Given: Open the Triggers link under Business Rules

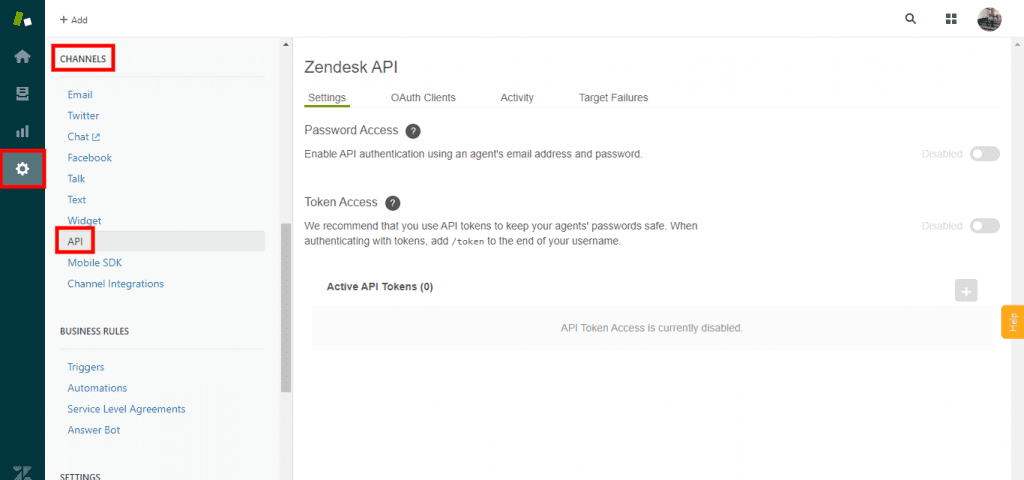Looking at the screenshot, I should [x=86, y=367].
